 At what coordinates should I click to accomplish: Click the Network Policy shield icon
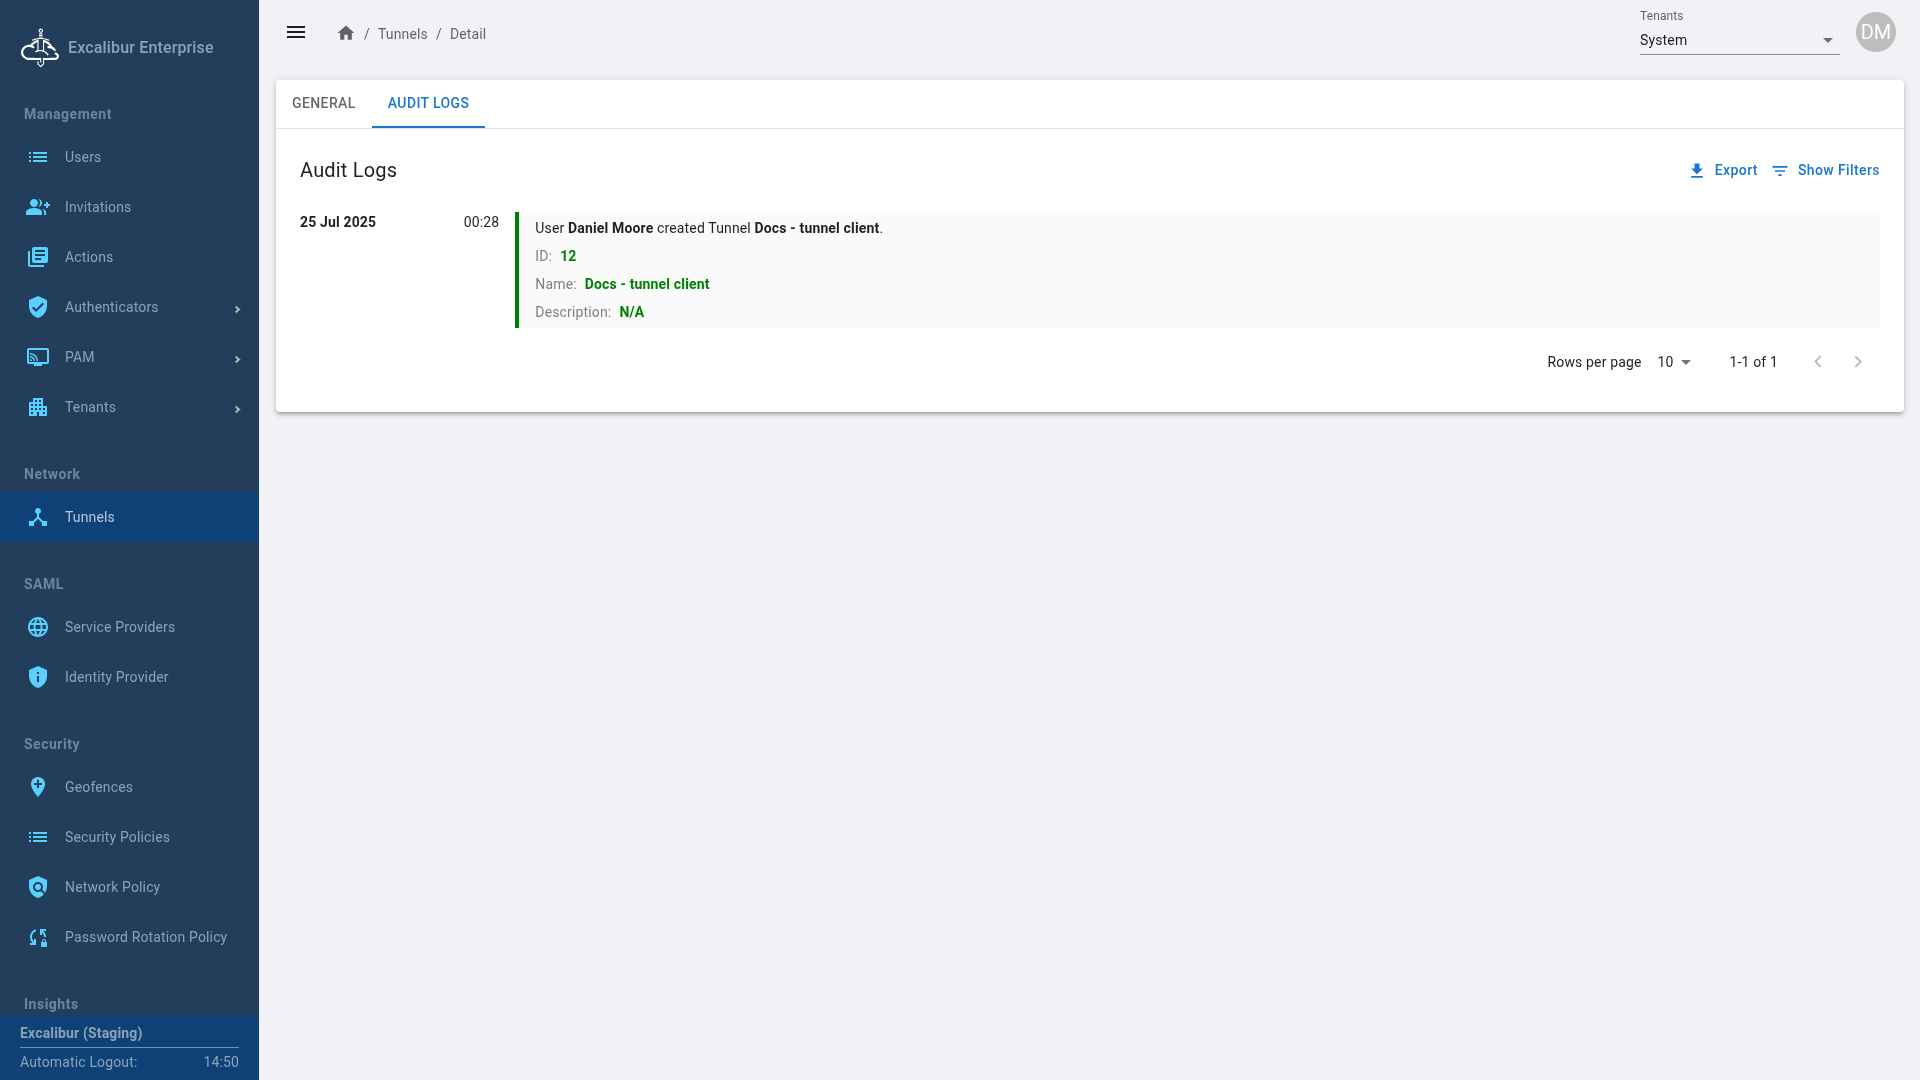coord(38,887)
